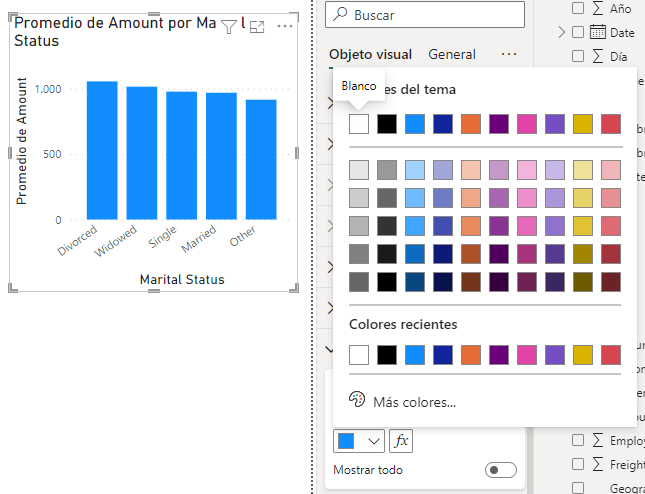The height and width of the screenshot is (494, 645).
Task: Pick the white swatch in theme colors
Action: [359, 124]
